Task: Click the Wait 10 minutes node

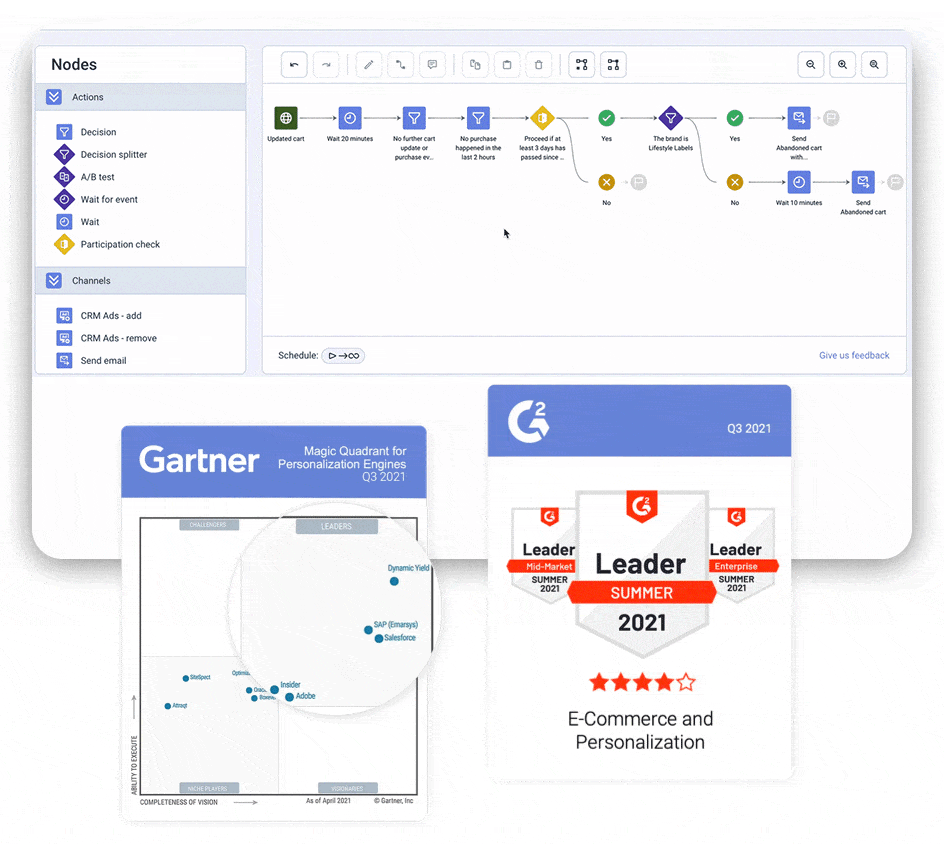Action: point(799,182)
